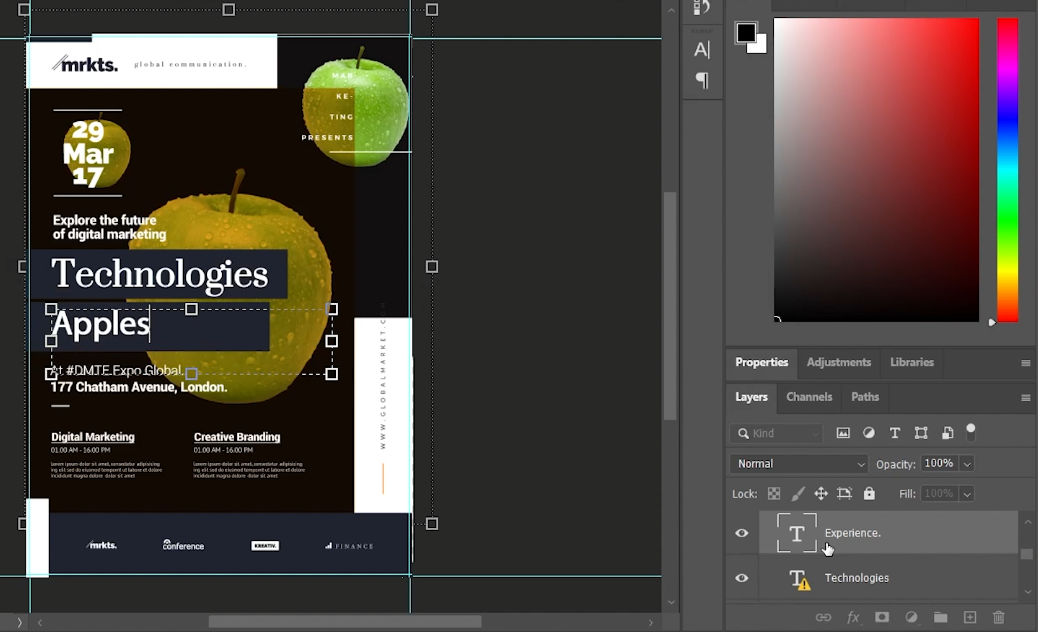Open the layer style fx menu
1038x632 pixels.
(x=853, y=618)
